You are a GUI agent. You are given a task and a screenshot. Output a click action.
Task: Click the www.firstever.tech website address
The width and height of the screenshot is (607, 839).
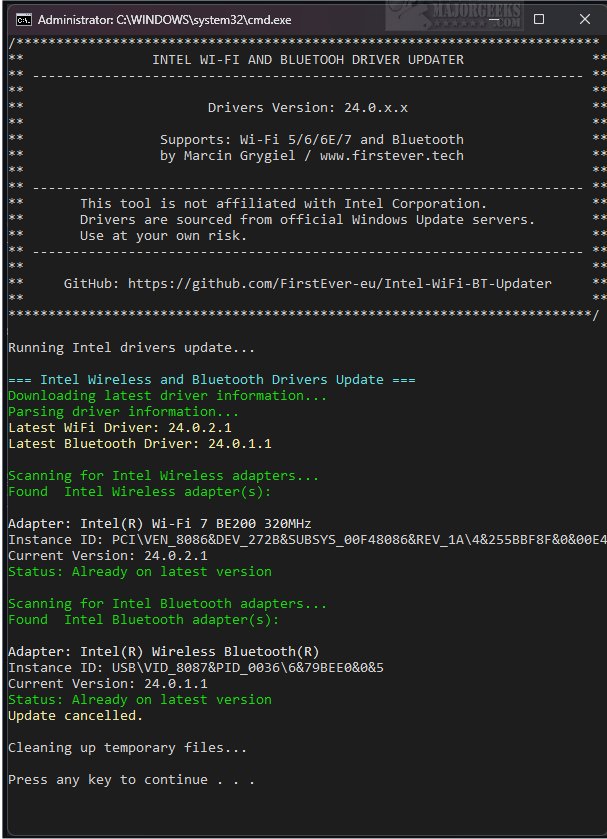(x=391, y=156)
